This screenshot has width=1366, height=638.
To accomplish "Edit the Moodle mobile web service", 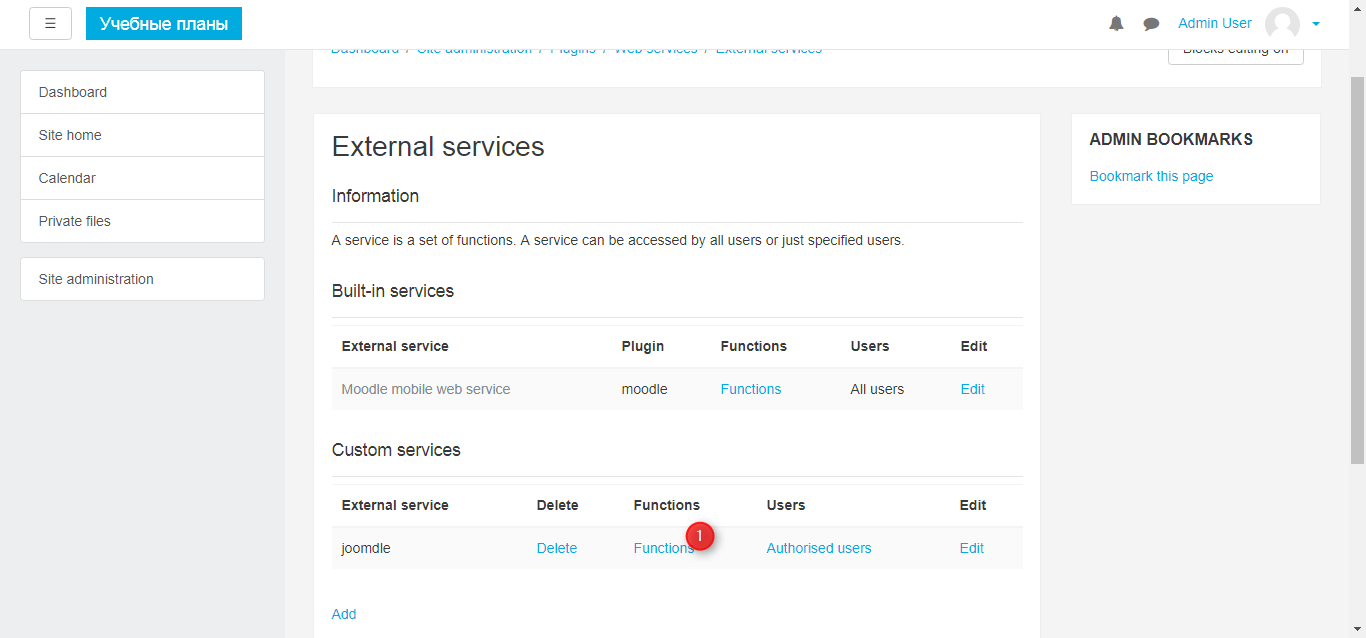I will click(x=972, y=389).
